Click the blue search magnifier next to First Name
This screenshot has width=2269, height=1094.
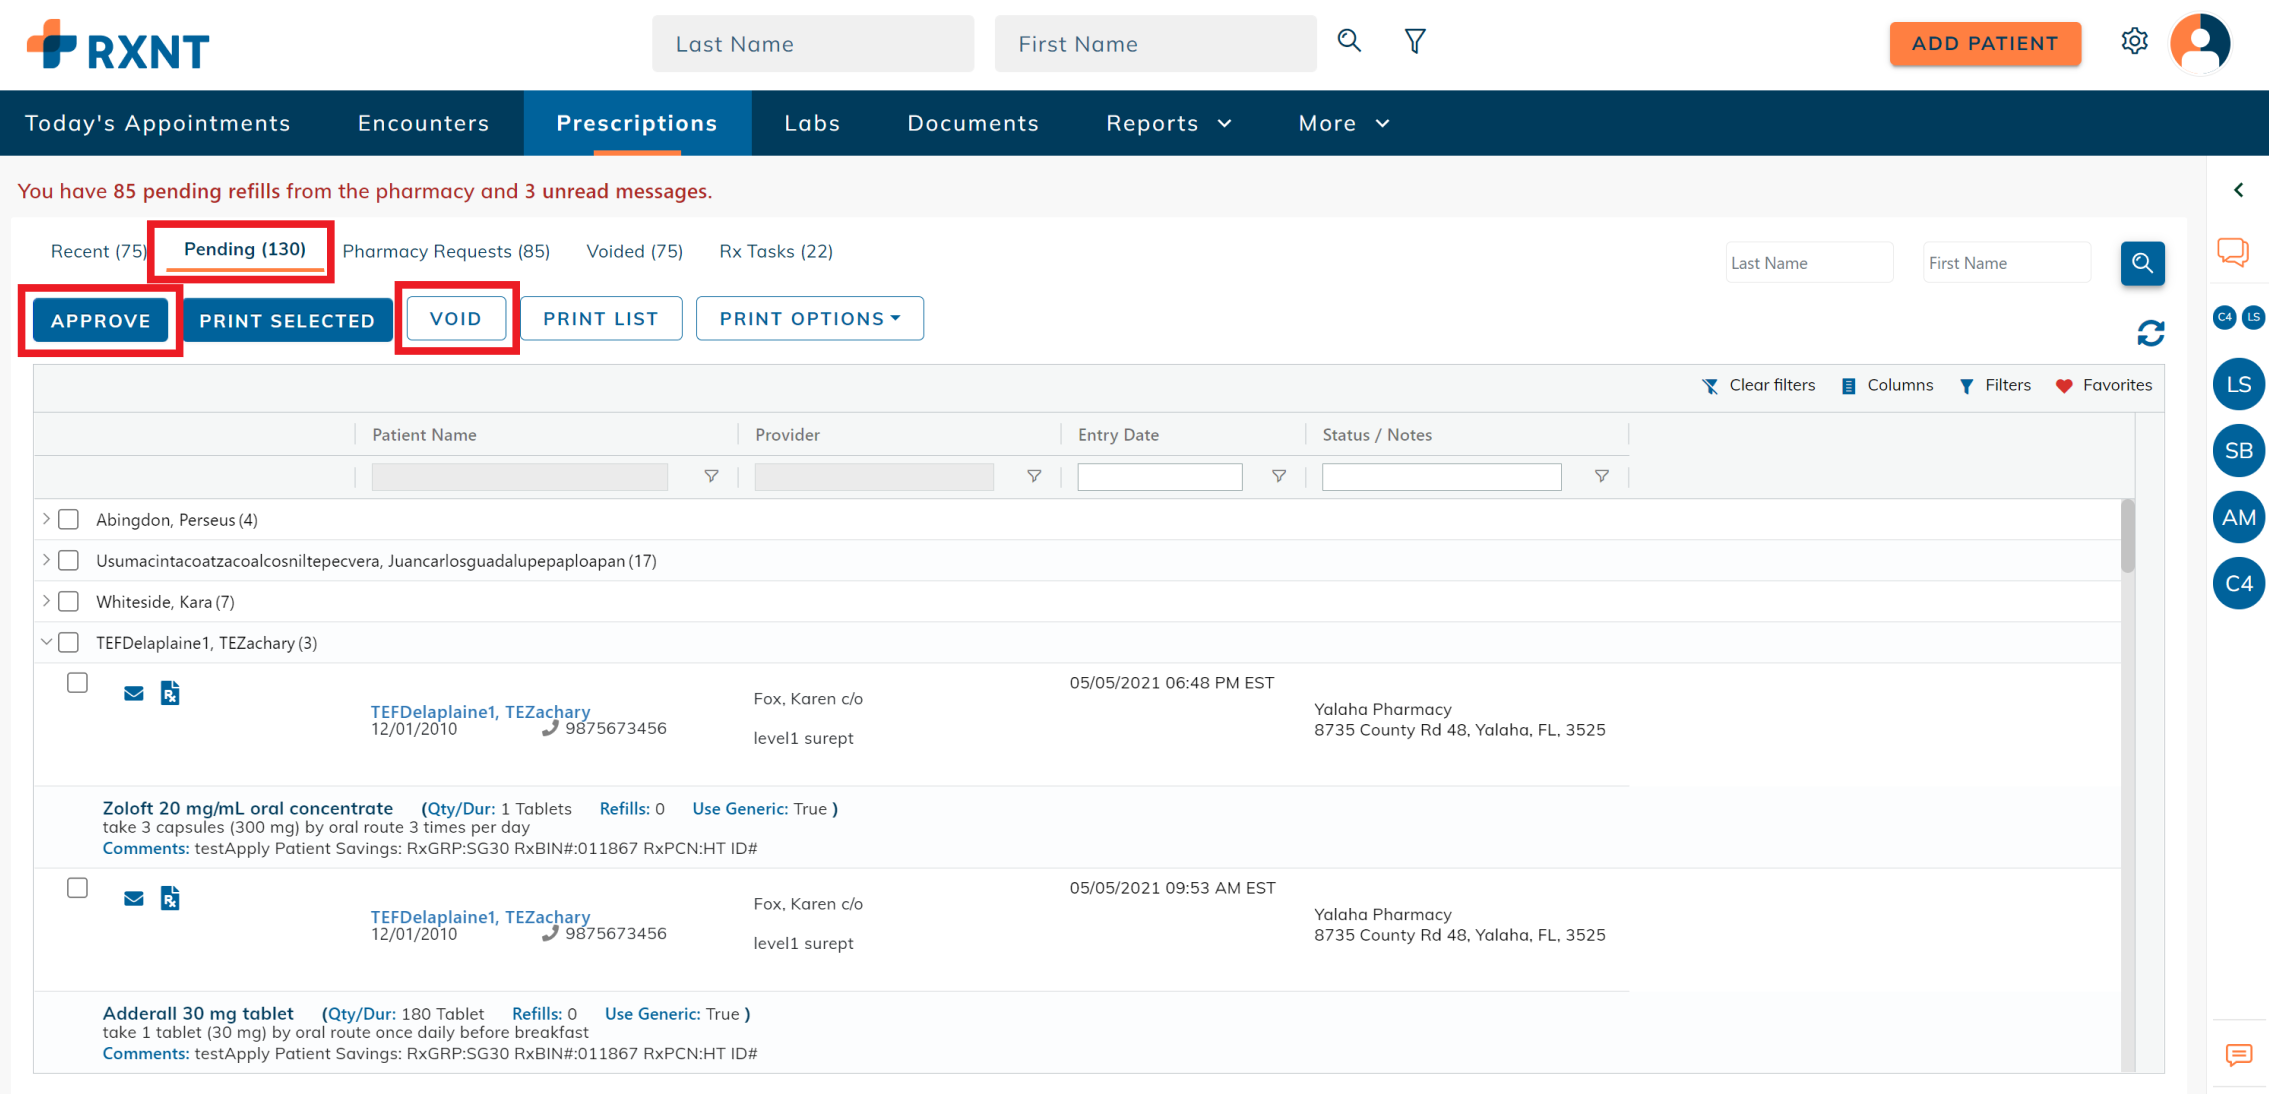(2142, 263)
